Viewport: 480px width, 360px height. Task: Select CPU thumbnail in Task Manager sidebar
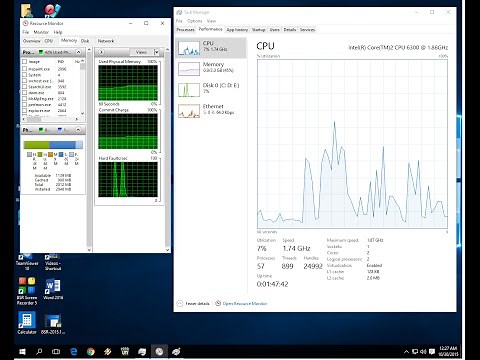tap(189, 48)
